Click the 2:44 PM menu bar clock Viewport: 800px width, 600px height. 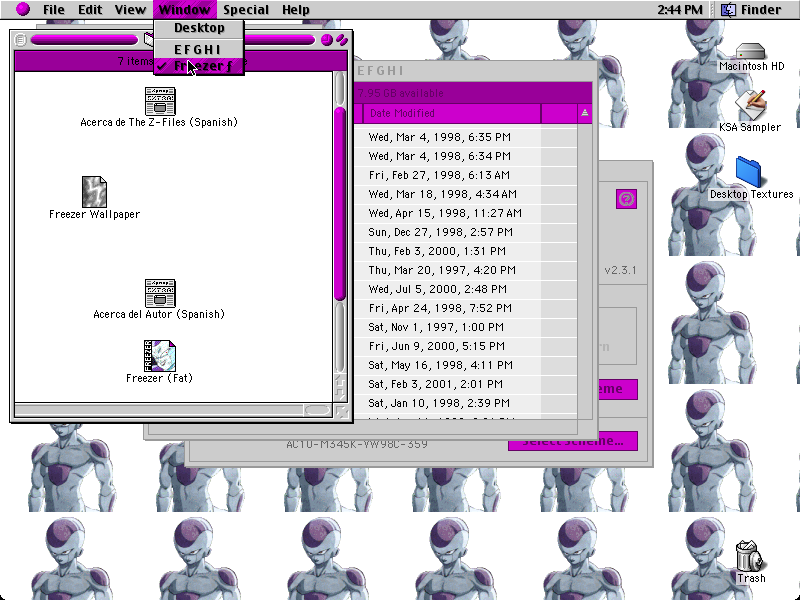[680, 10]
